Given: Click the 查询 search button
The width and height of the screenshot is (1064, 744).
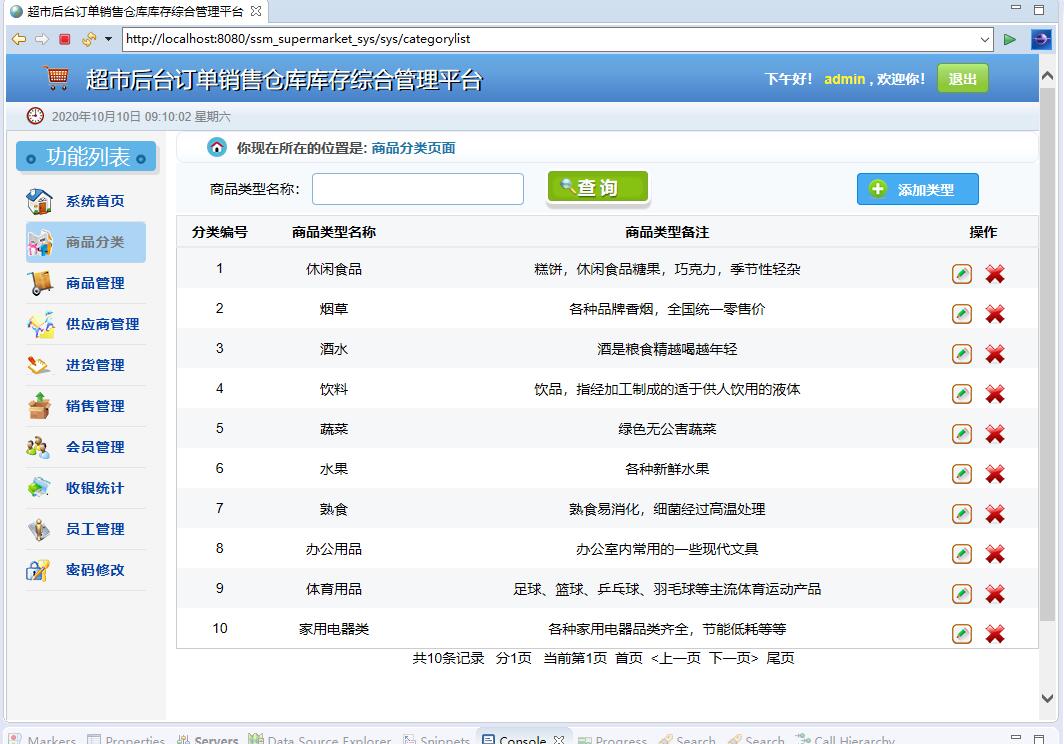Looking at the screenshot, I should (x=597, y=188).
